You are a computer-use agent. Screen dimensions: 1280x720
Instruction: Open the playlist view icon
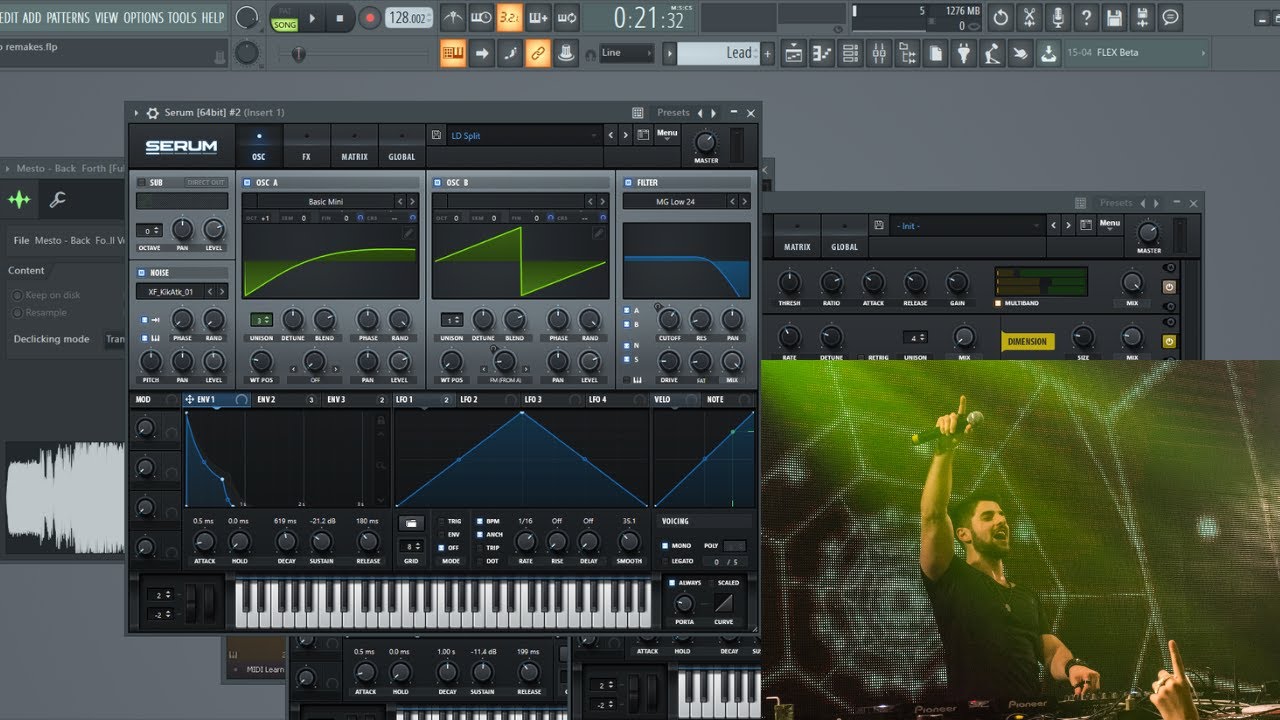pyautogui.click(x=793, y=53)
